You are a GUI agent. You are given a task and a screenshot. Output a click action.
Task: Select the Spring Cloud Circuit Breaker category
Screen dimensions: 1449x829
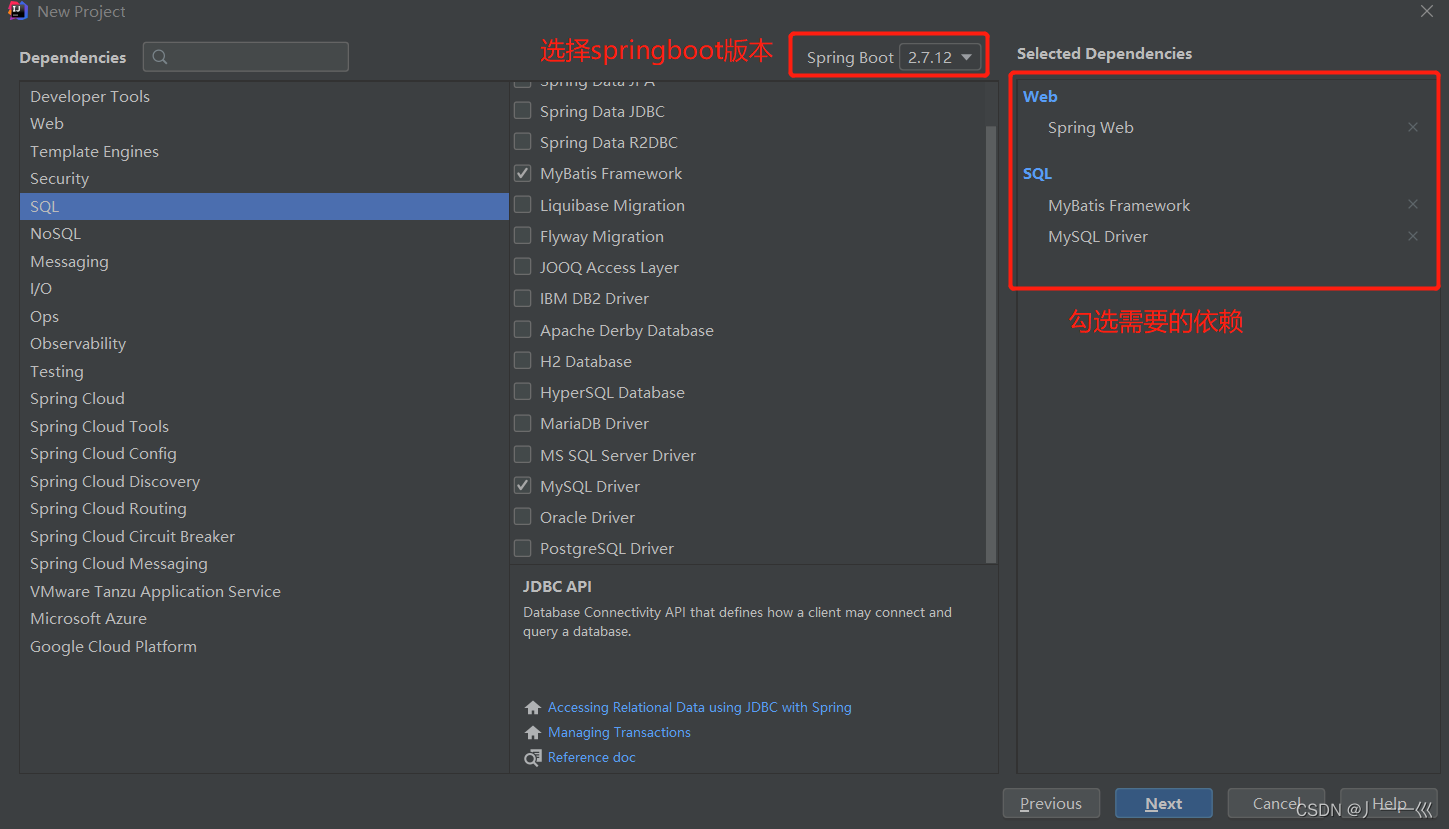tap(264, 536)
